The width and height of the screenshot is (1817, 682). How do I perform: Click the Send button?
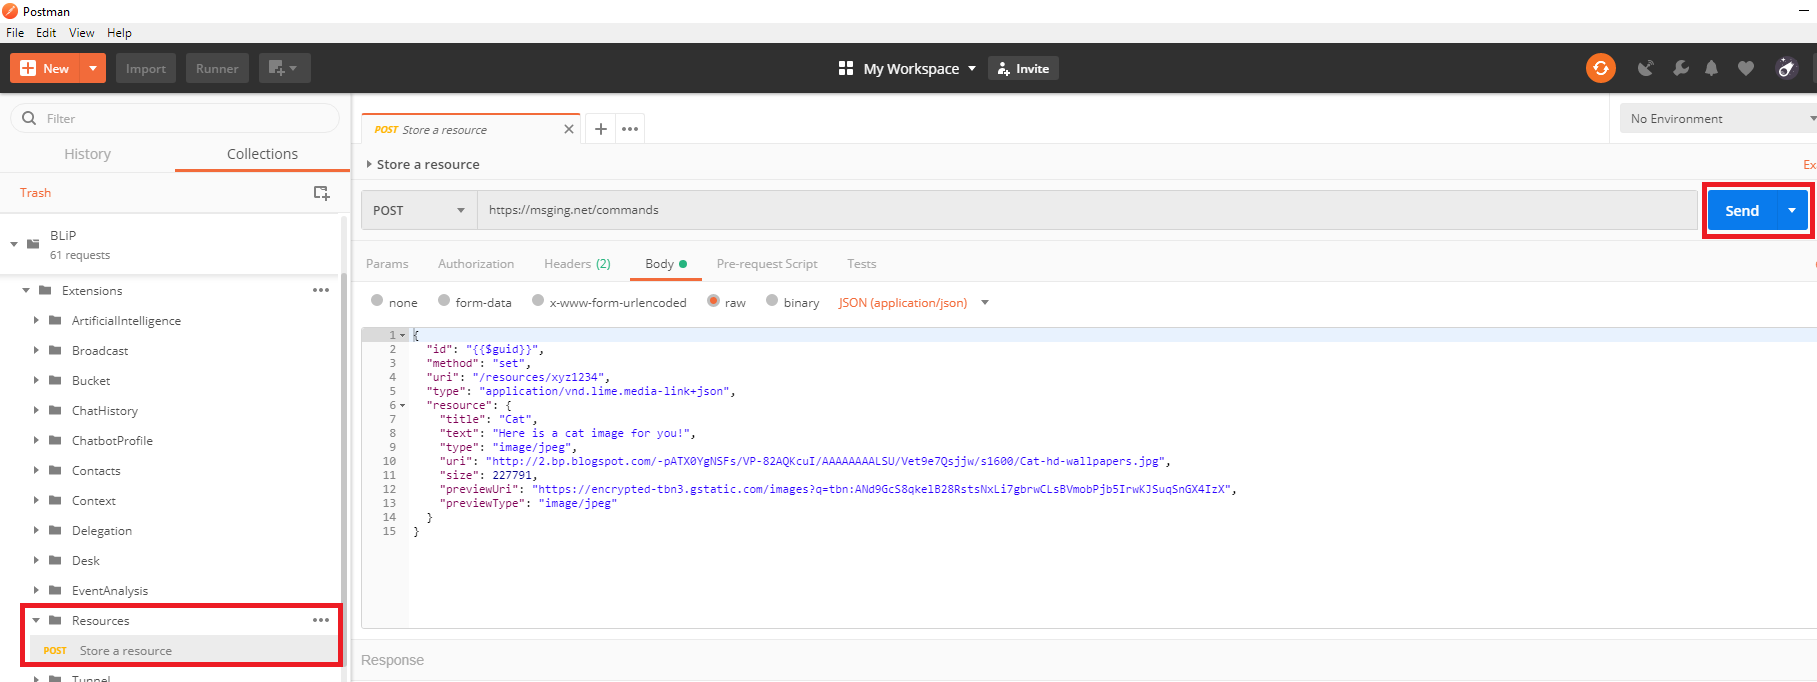click(1742, 210)
